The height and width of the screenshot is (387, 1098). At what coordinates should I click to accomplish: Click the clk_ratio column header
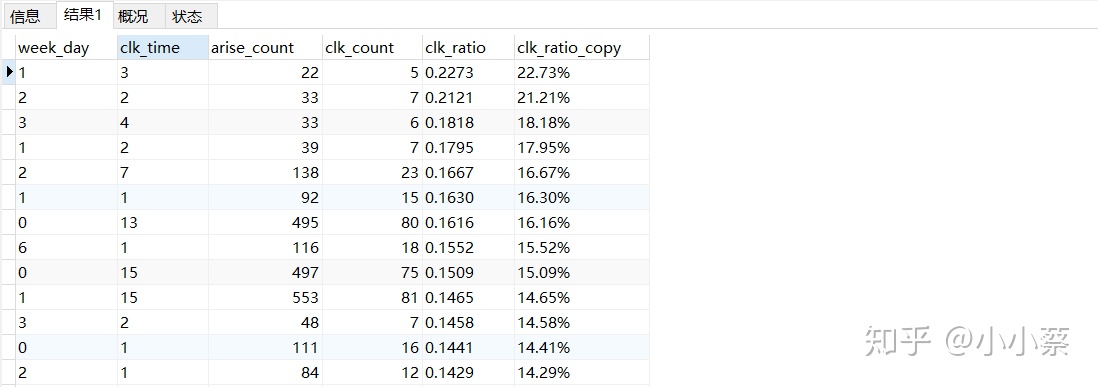point(468,48)
